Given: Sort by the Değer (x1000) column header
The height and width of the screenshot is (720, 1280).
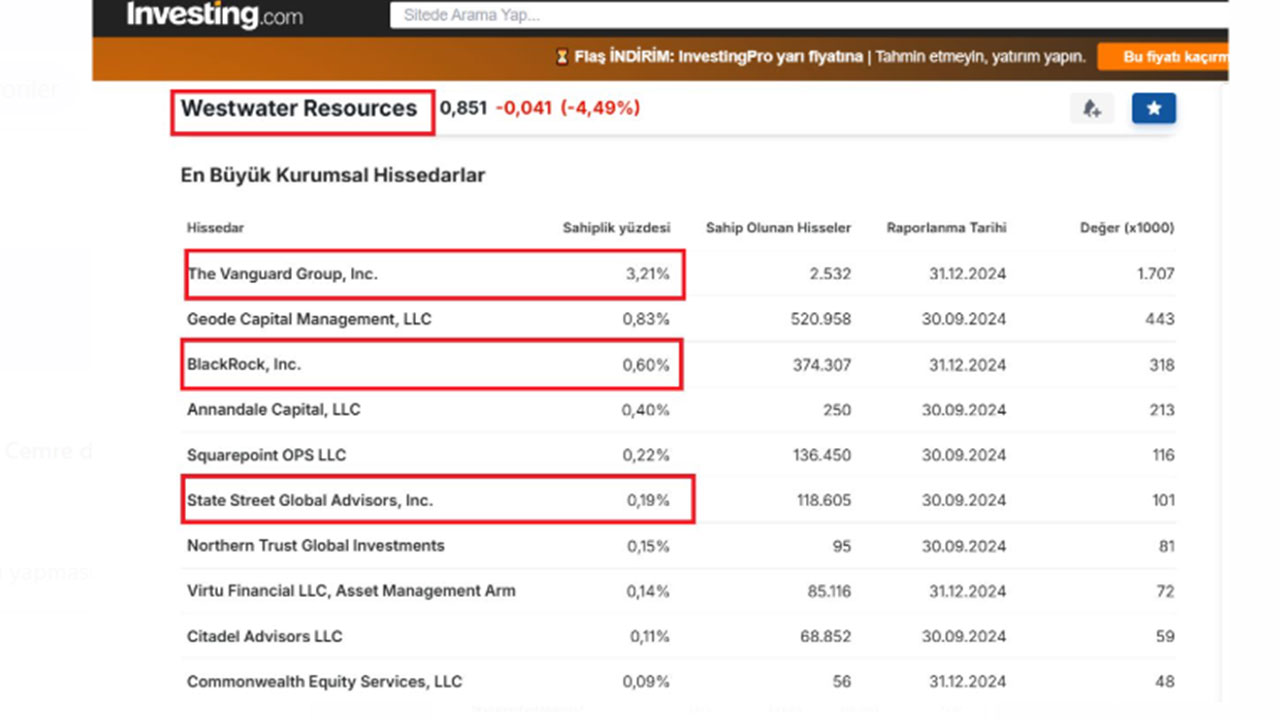Looking at the screenshot, I should (1127, 228).
